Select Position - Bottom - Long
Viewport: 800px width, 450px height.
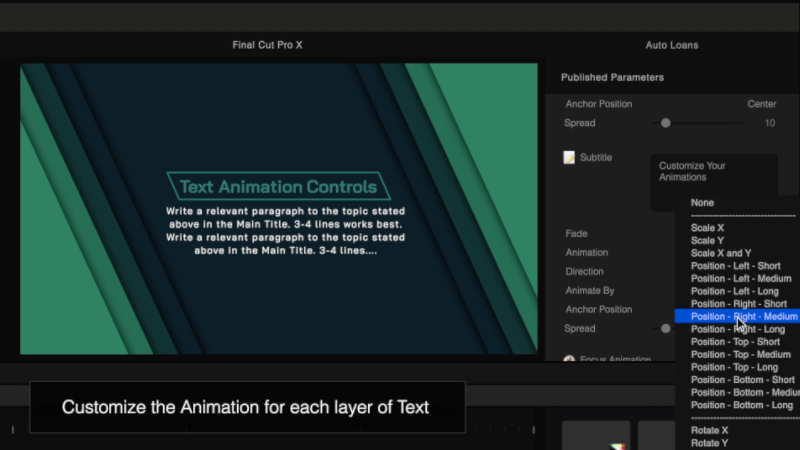click(742, 405)
